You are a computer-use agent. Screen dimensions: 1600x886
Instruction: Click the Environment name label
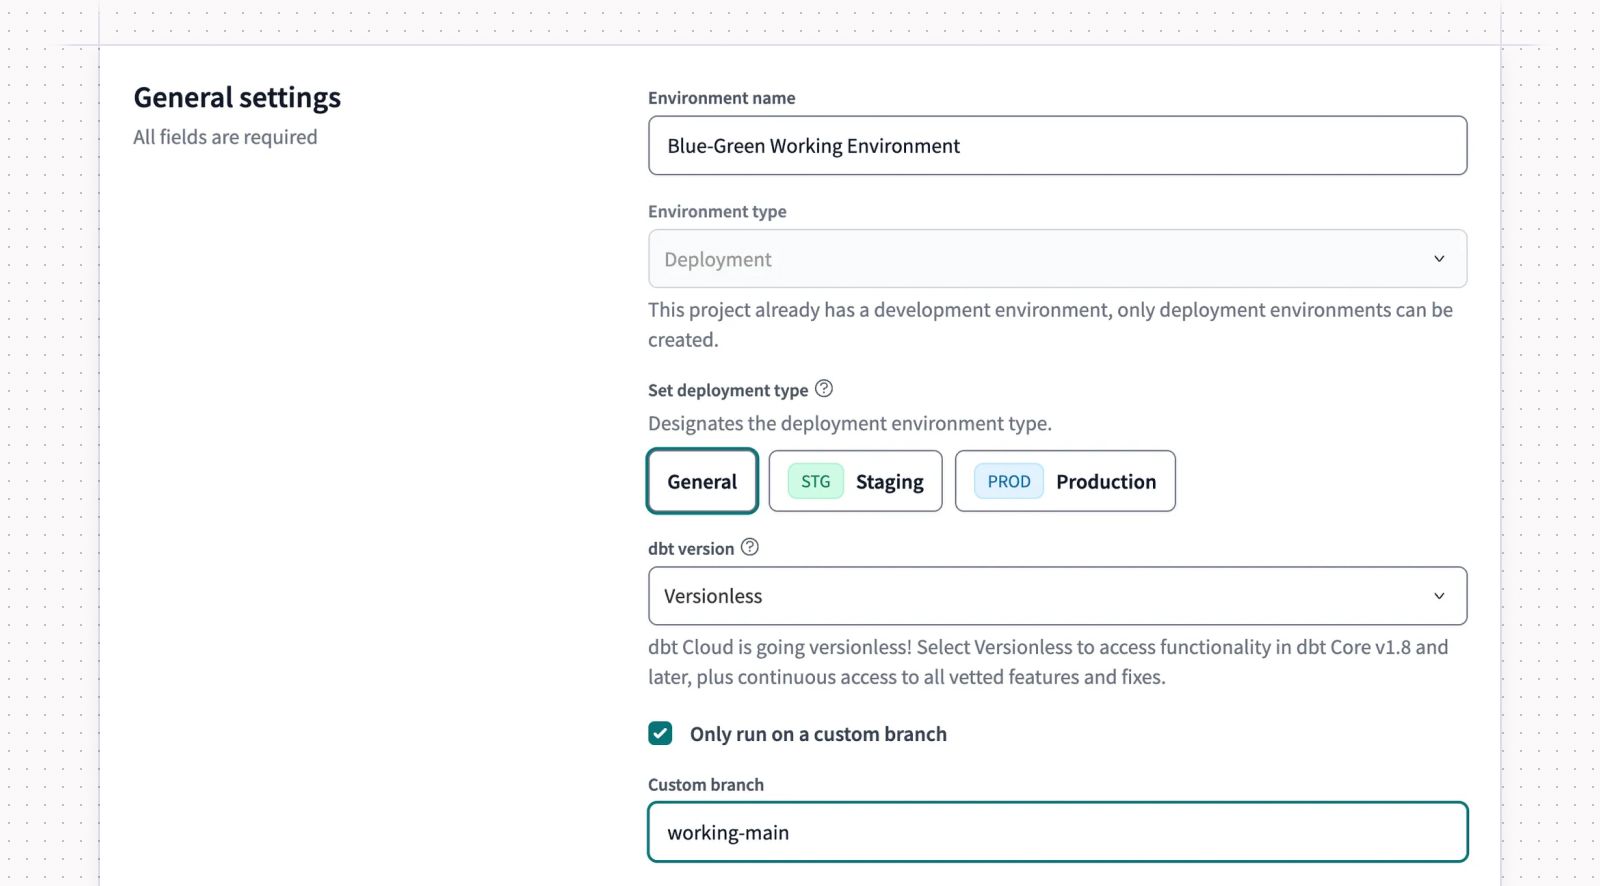[722, 98]
